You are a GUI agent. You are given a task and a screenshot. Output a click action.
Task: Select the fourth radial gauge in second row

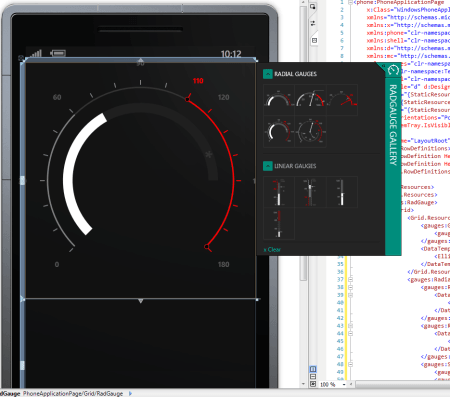(x=279, y=131)
